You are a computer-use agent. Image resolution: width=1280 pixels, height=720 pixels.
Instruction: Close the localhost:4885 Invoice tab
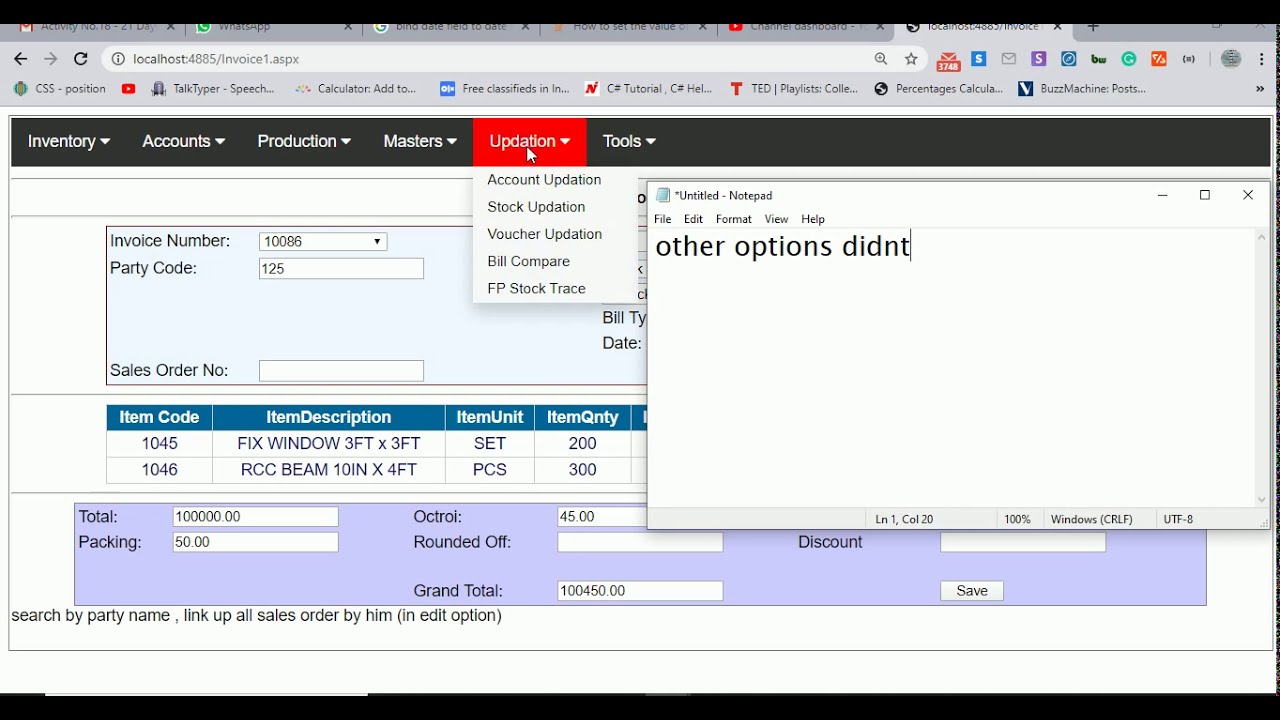click(x=1057, y=27)
